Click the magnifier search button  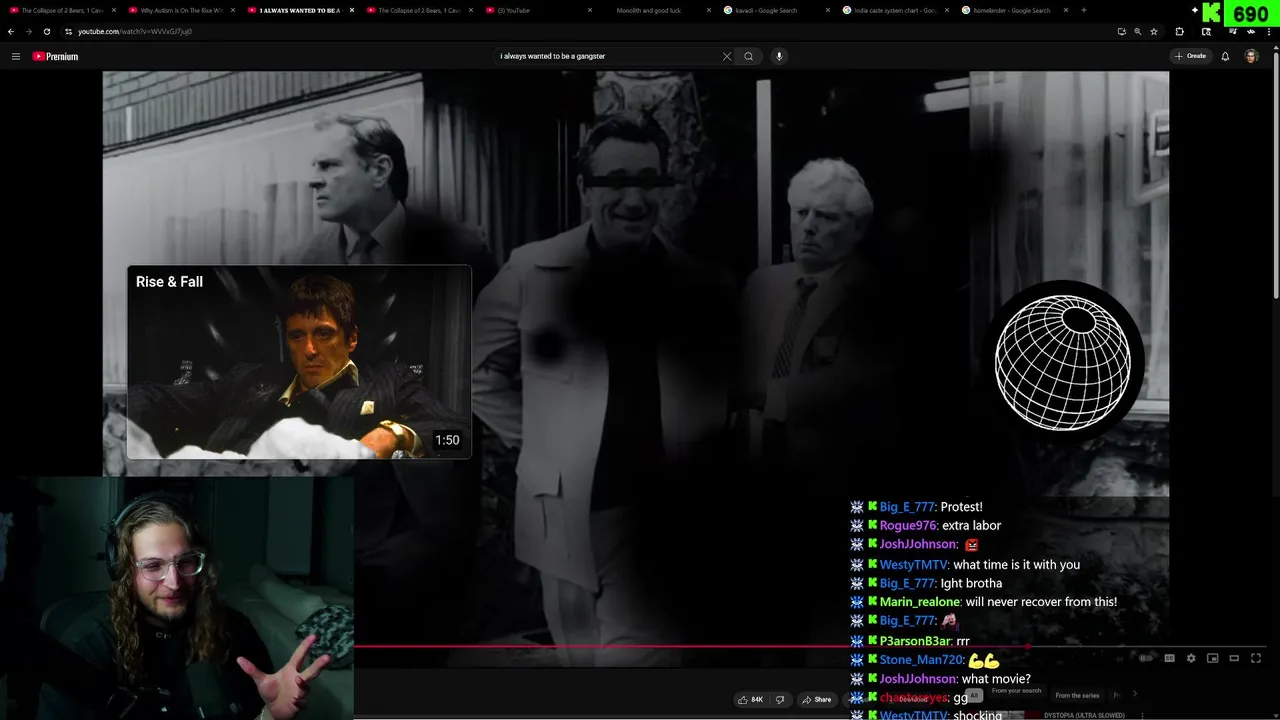(748, 56)
